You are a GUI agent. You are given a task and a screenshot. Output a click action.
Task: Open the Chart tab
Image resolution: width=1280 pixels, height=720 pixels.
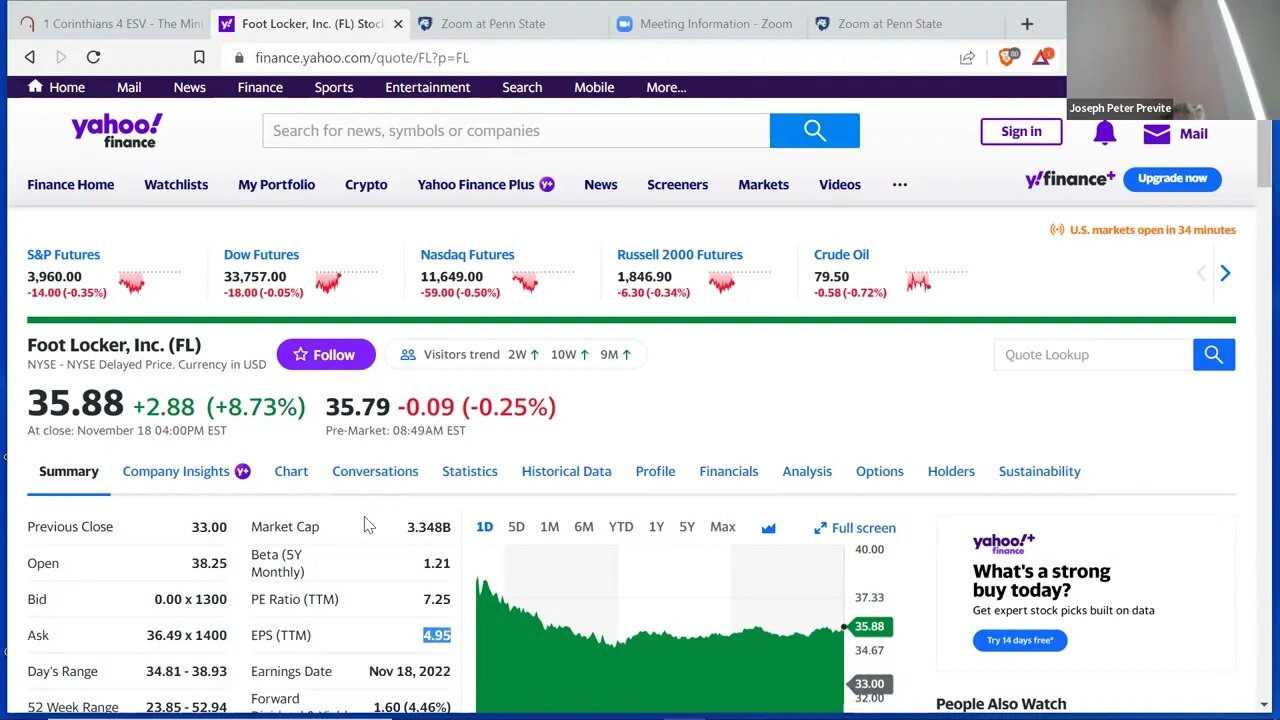291,471
